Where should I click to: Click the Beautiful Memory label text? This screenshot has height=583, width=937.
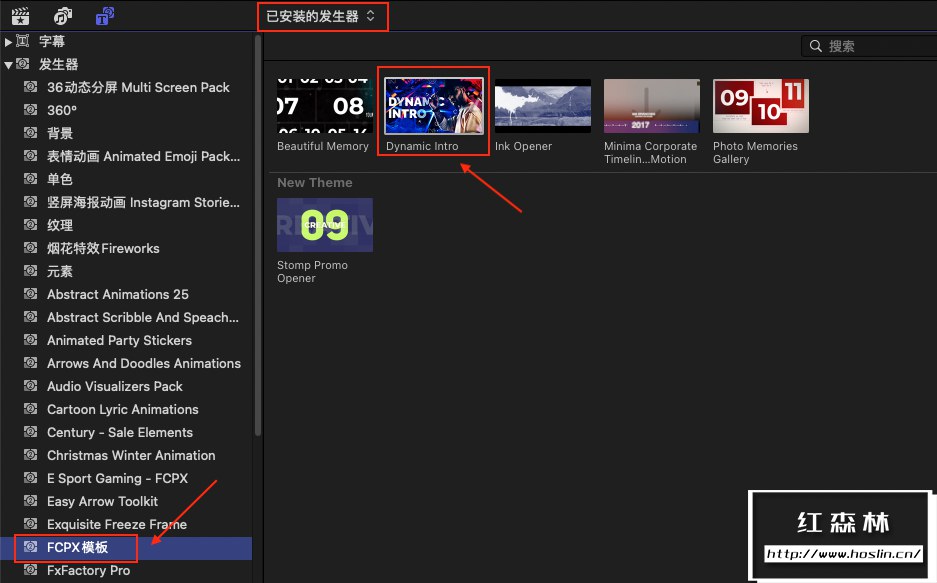(323, 146)
